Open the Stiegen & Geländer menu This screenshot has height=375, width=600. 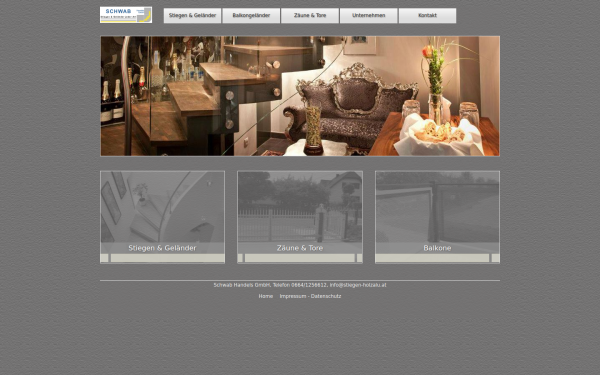click(192, 16)
